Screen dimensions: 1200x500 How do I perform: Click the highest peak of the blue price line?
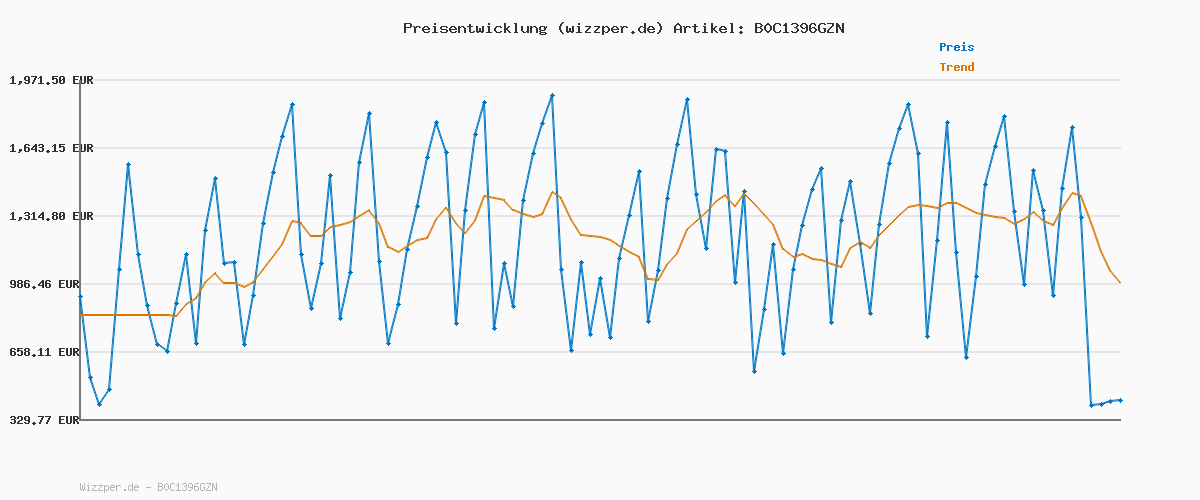(552, 96)
